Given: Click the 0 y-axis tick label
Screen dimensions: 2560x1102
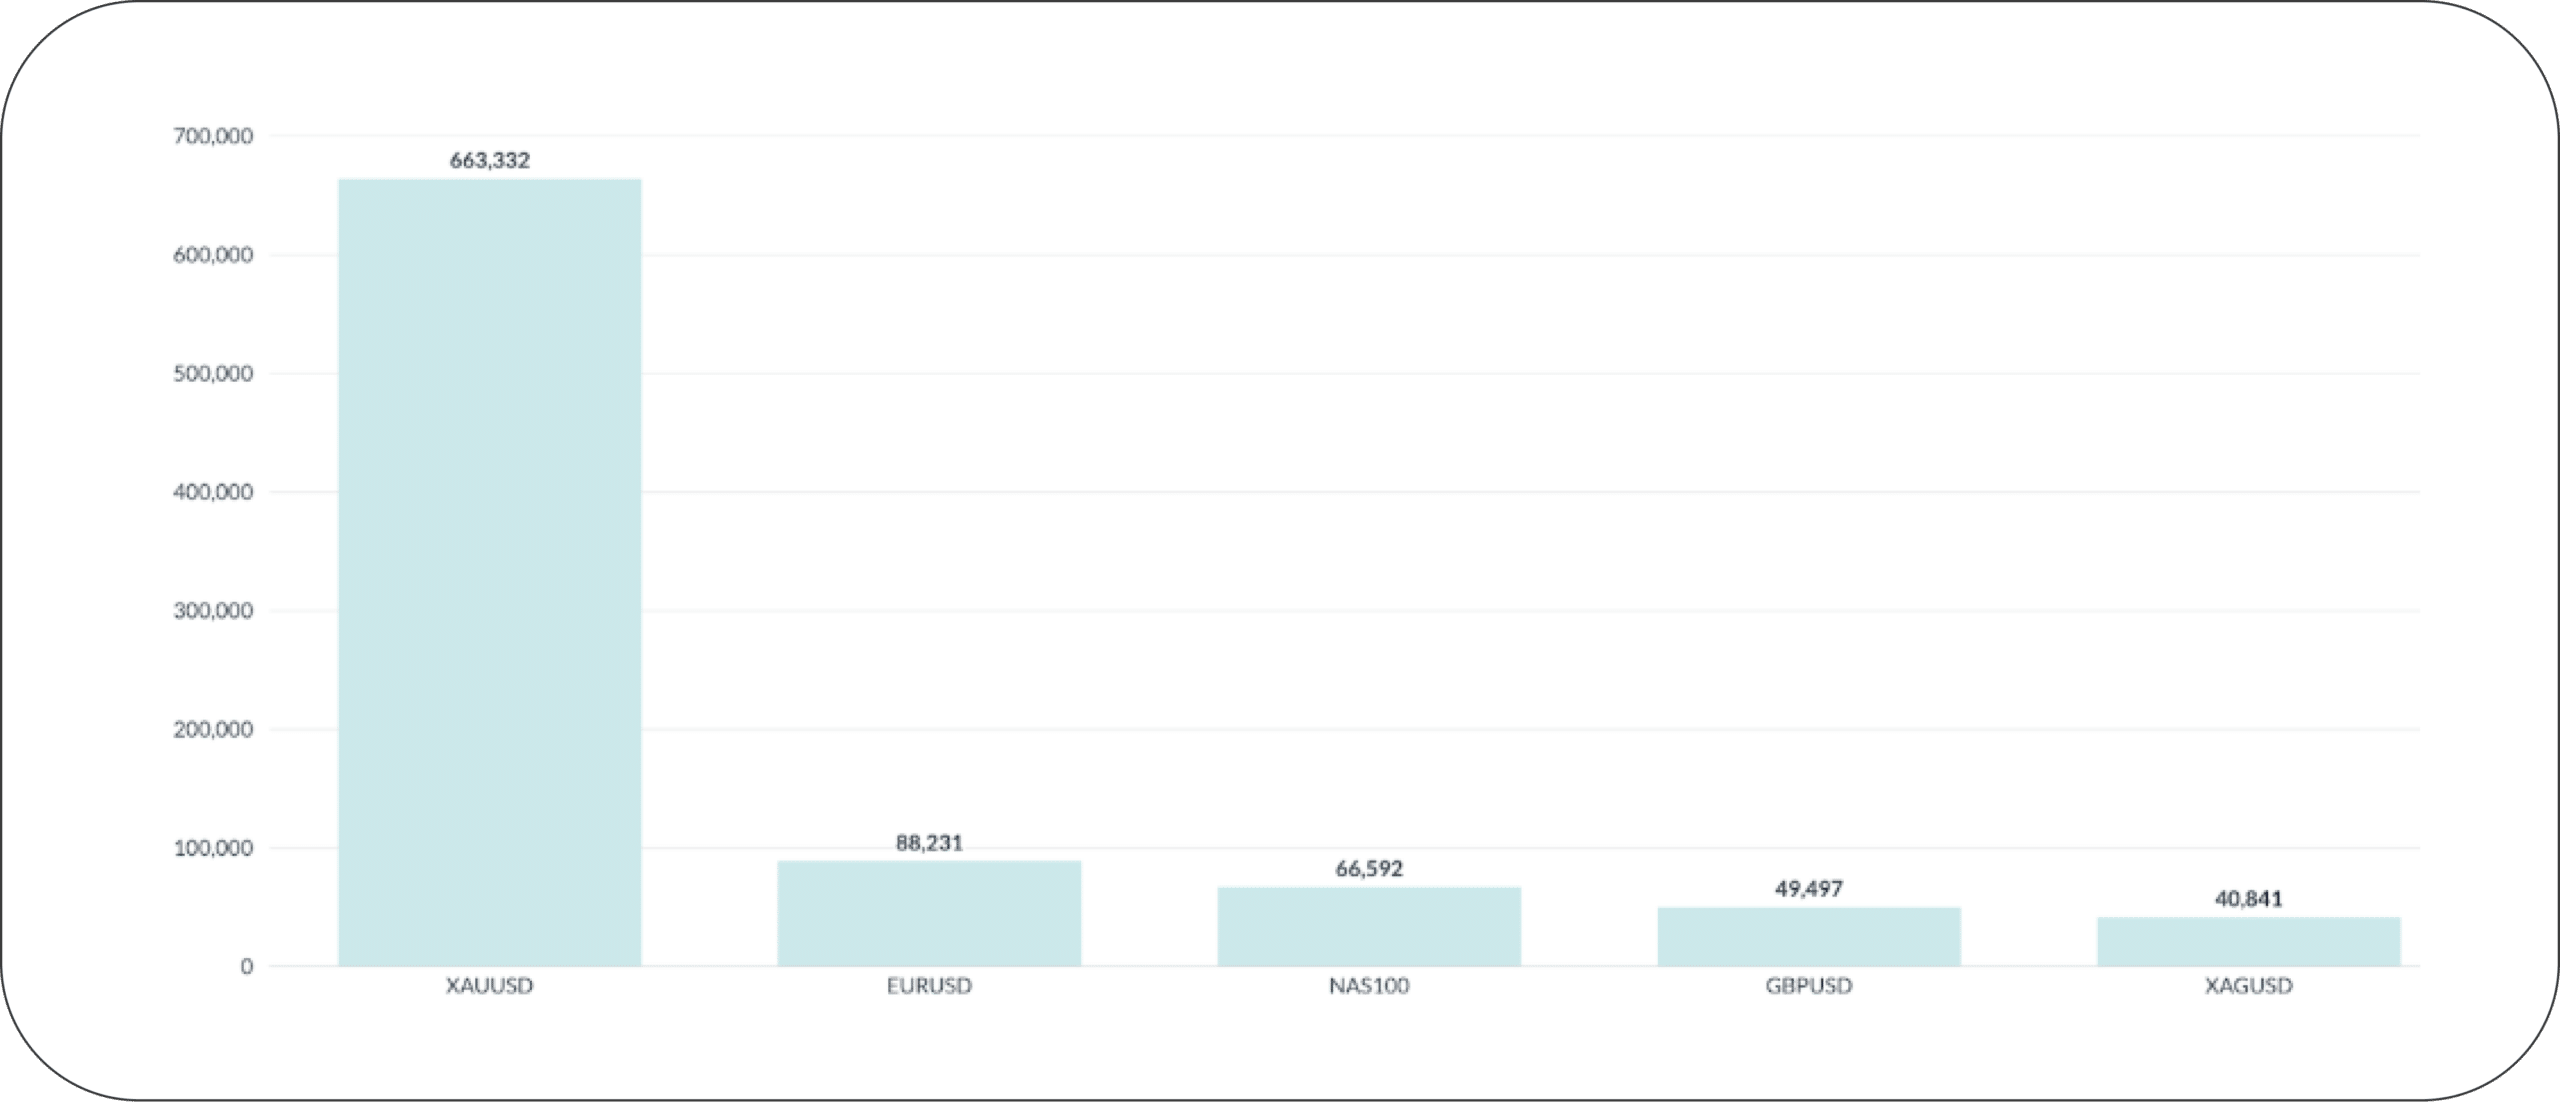Looking at the screenshot, I should click(x=246, y=967).
